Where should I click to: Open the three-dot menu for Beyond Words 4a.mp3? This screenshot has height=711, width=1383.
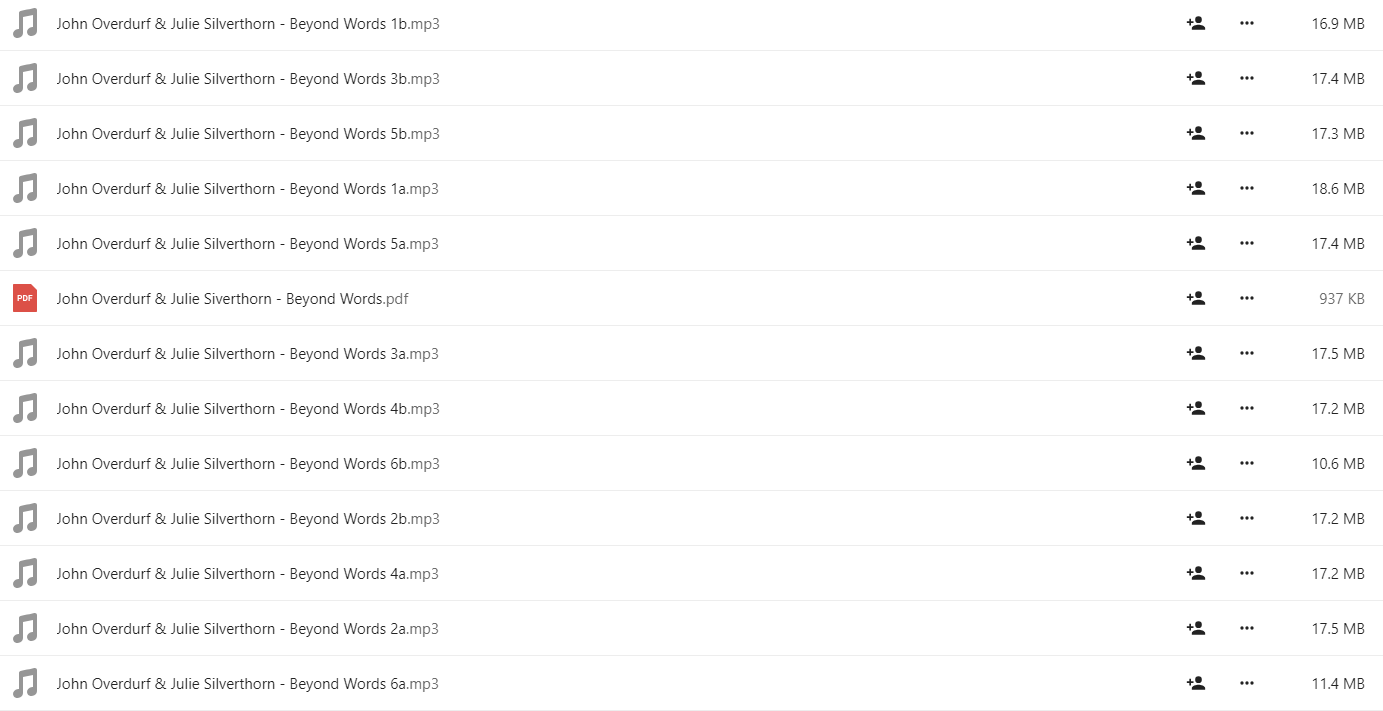coord(1246,573)
